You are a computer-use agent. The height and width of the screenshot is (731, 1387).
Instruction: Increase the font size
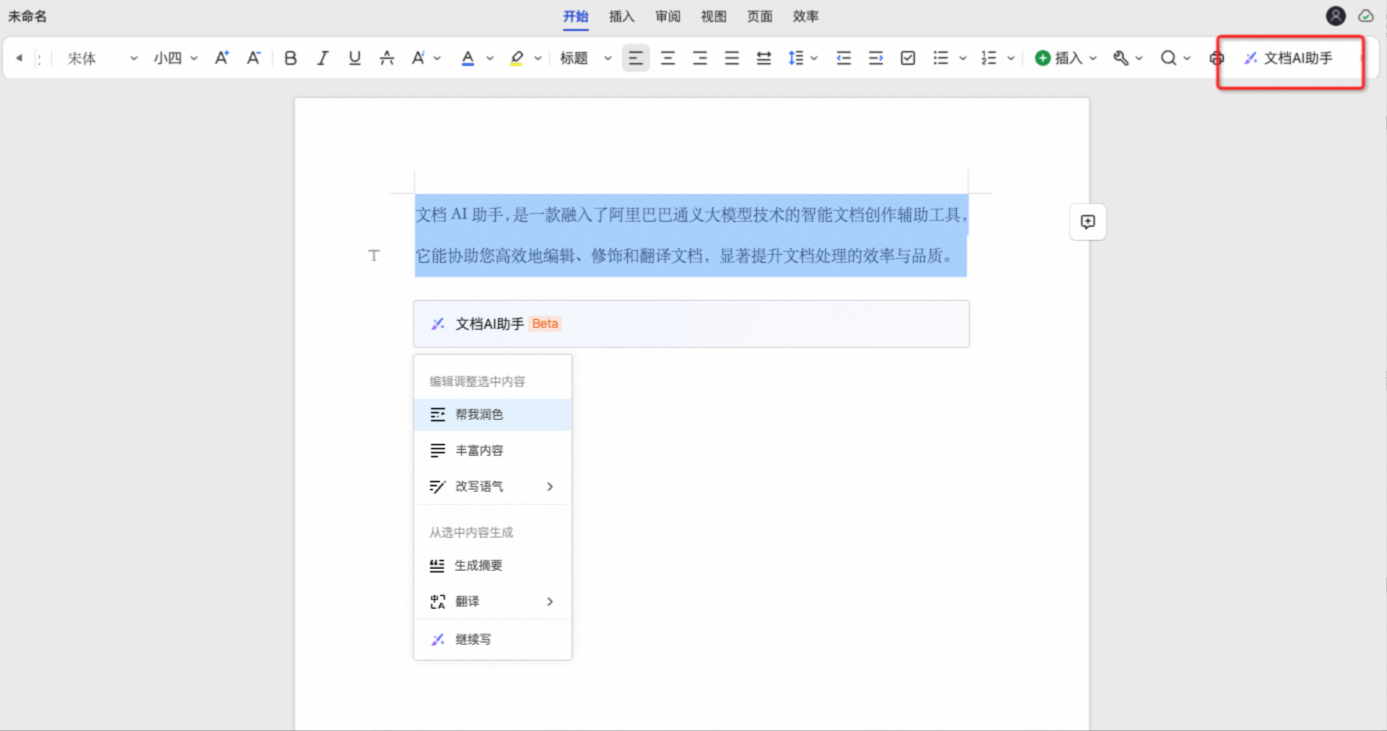(x=222, y=58)
